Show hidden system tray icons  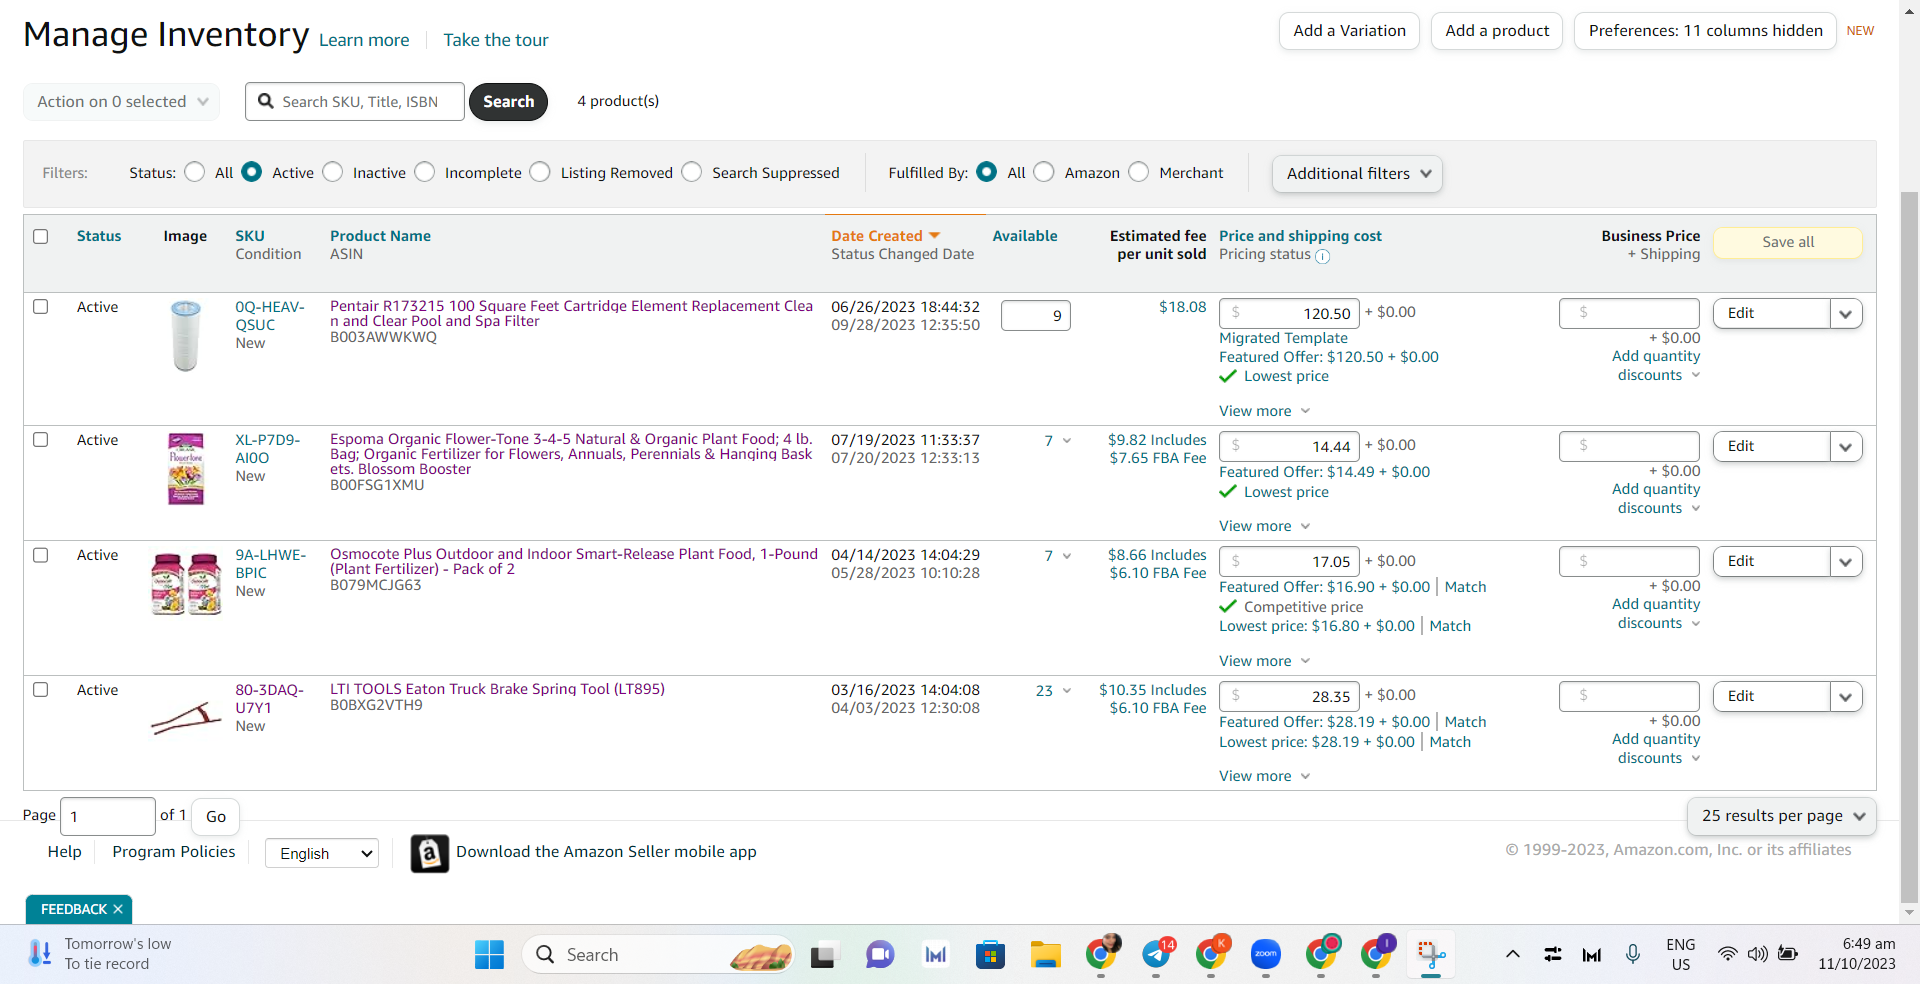pyautogui.click(x=1513, y=954)
